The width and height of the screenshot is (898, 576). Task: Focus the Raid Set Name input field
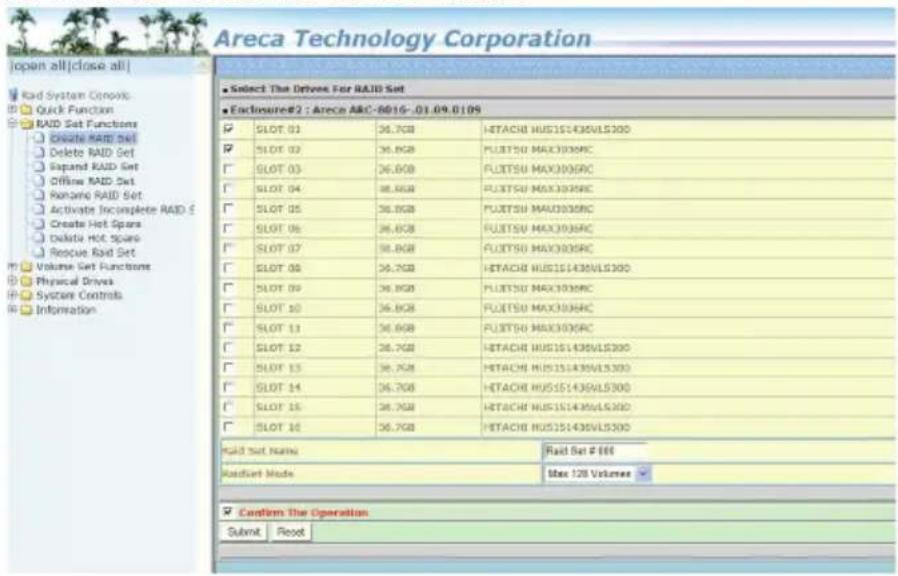coord(594,451)
